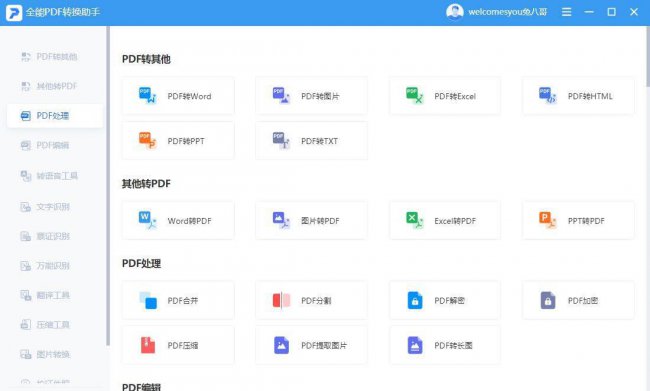Launch the Excel转PDF converter
Image resolution: width=650 pixels, height=391 pixels.
click(445, 221)
